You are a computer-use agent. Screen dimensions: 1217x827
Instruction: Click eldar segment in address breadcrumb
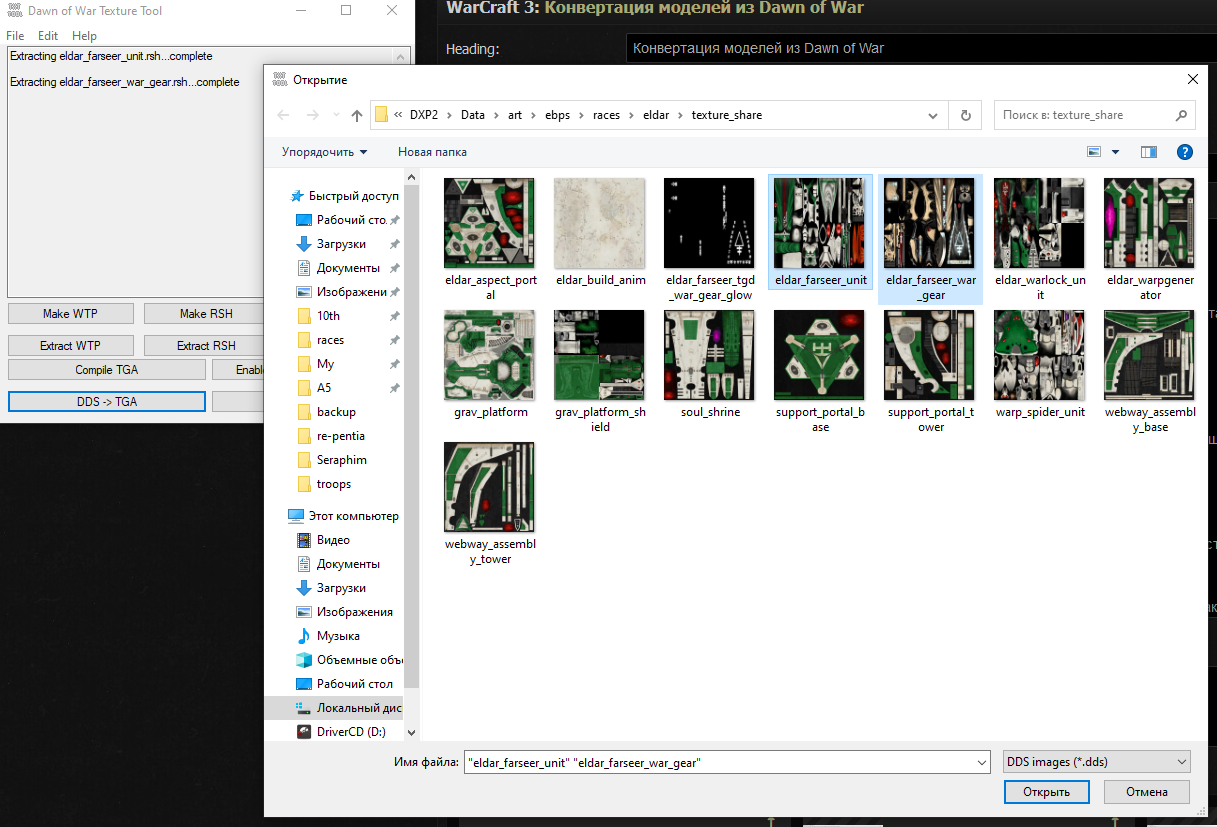[656, 115]
